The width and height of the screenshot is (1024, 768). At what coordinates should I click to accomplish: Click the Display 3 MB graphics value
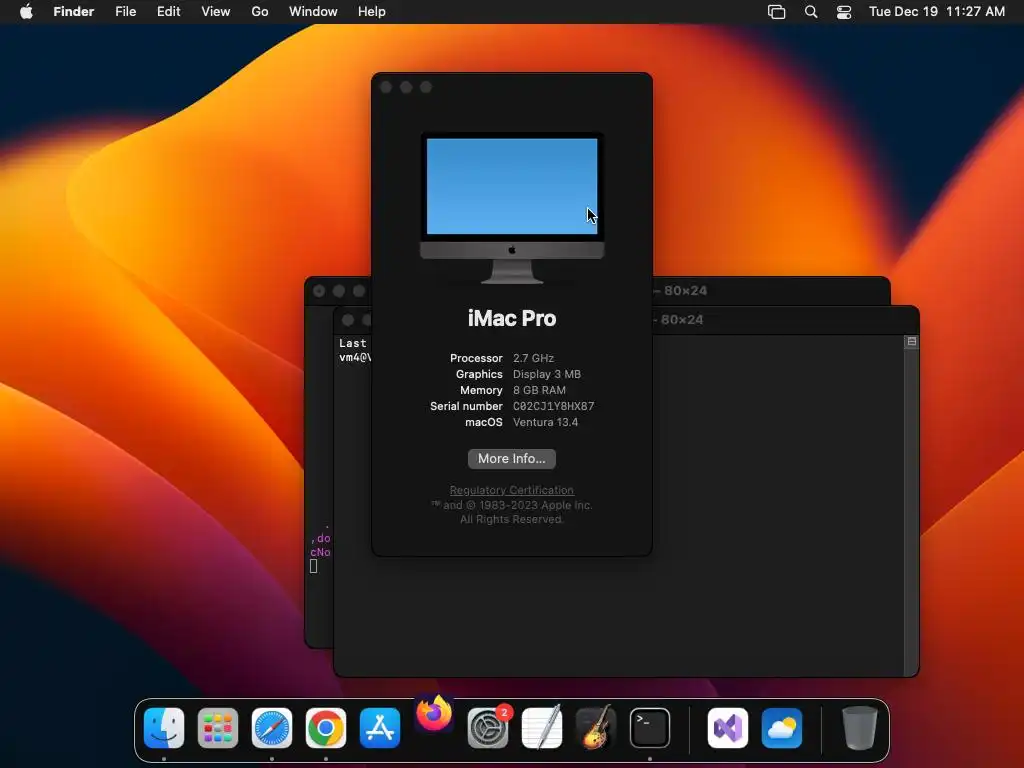(547, 374)
